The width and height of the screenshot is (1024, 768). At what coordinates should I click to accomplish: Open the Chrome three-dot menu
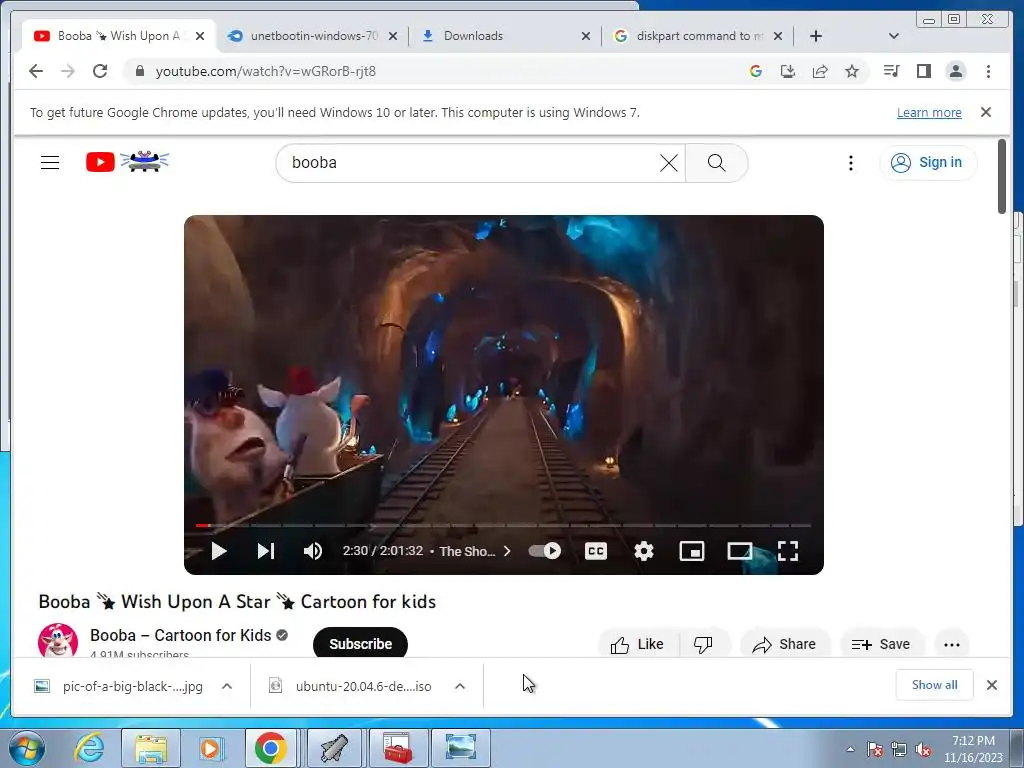coord(988,71)
